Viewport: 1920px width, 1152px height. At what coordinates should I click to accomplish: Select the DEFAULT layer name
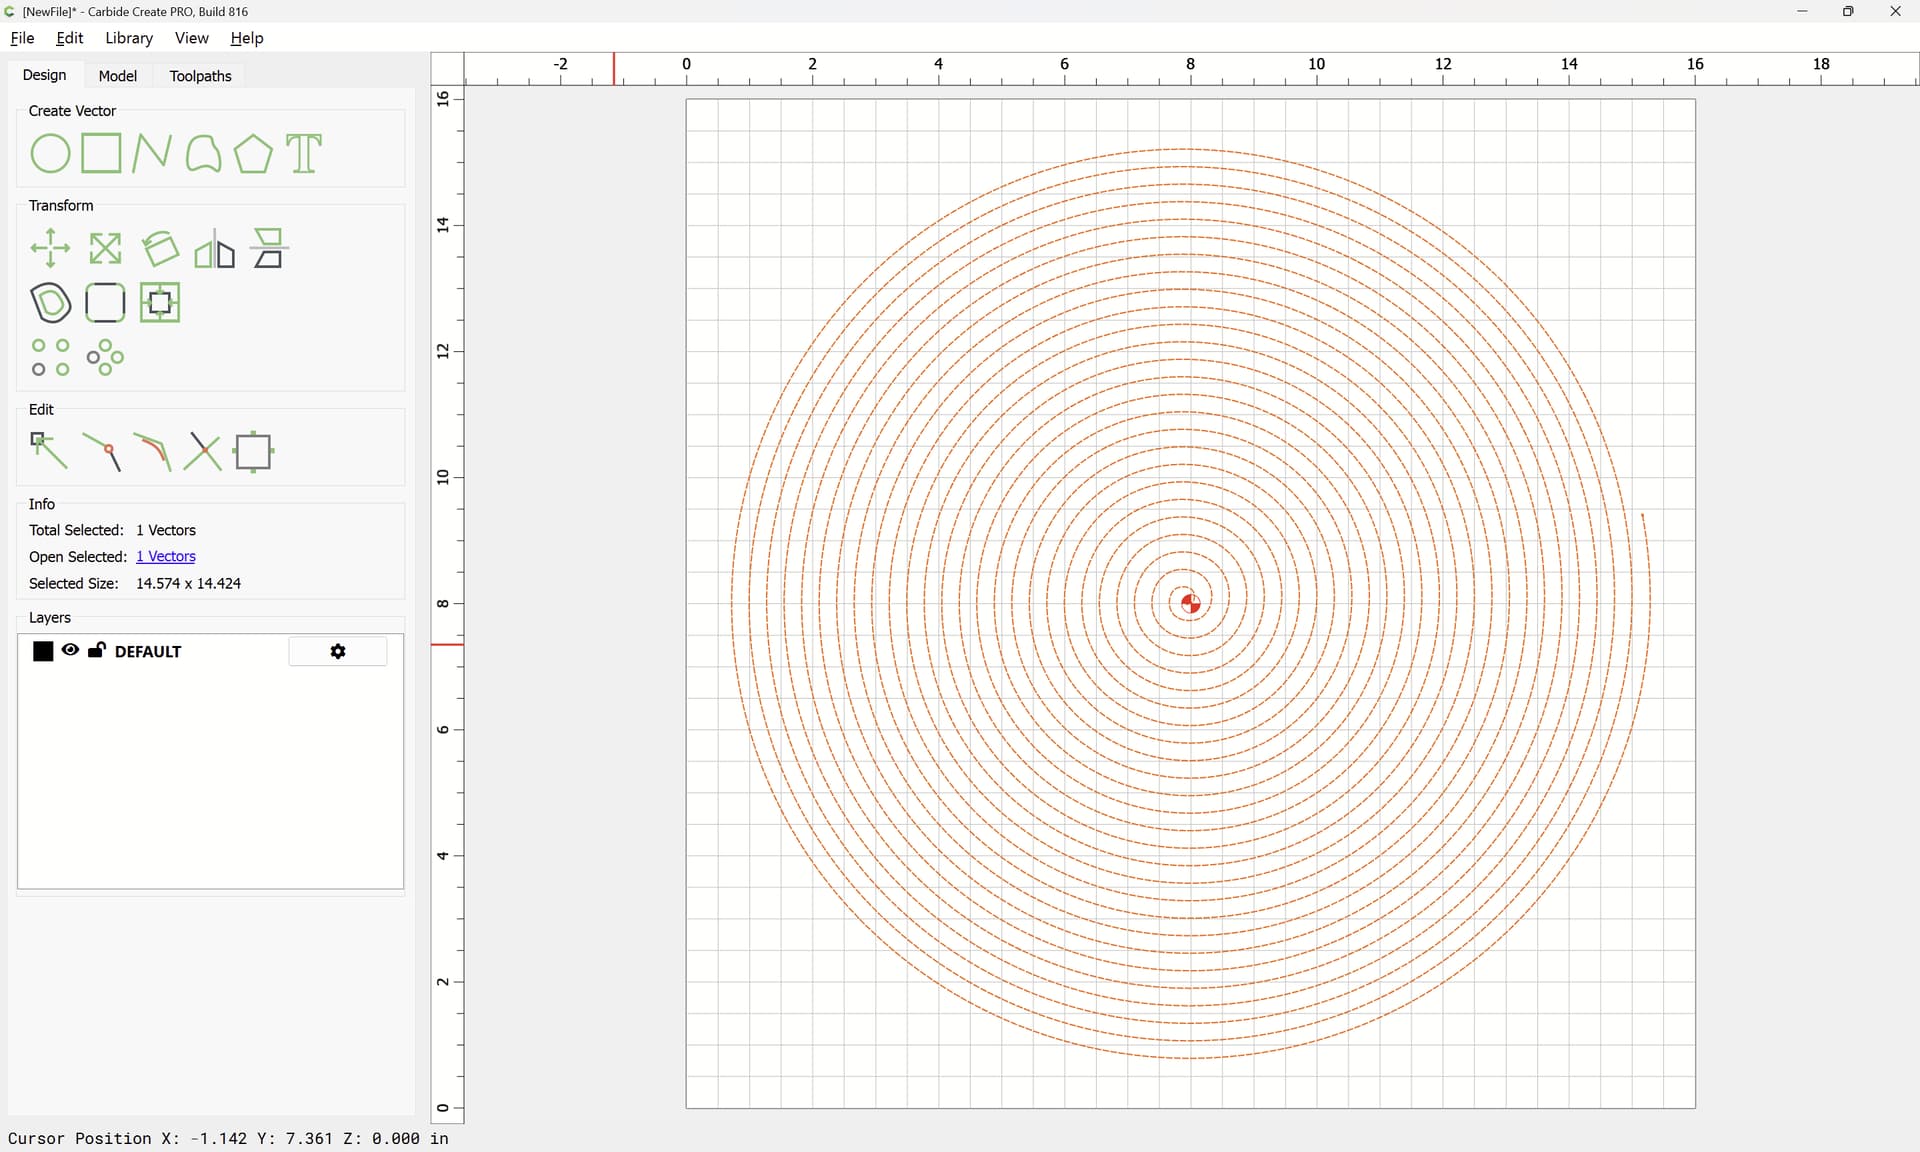[x=148, y=652]
